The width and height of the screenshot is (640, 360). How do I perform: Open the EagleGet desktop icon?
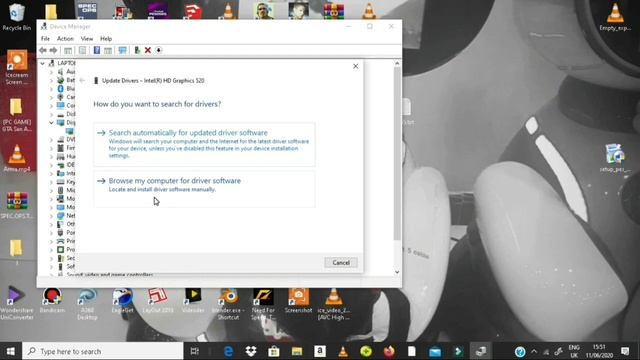pyautogui.click(x=122, y=300)
